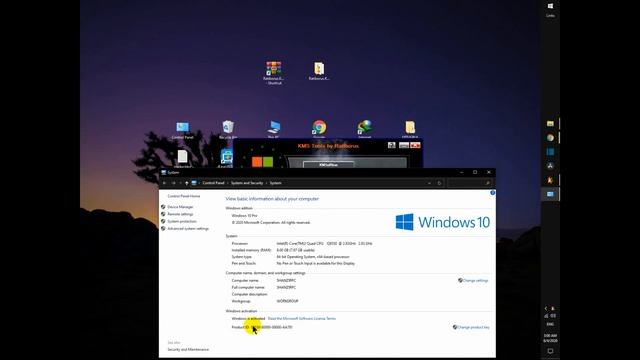Open File Explorer on the taskbar
The width and height of the screenshot is (640, 360).
pos(550,124)
